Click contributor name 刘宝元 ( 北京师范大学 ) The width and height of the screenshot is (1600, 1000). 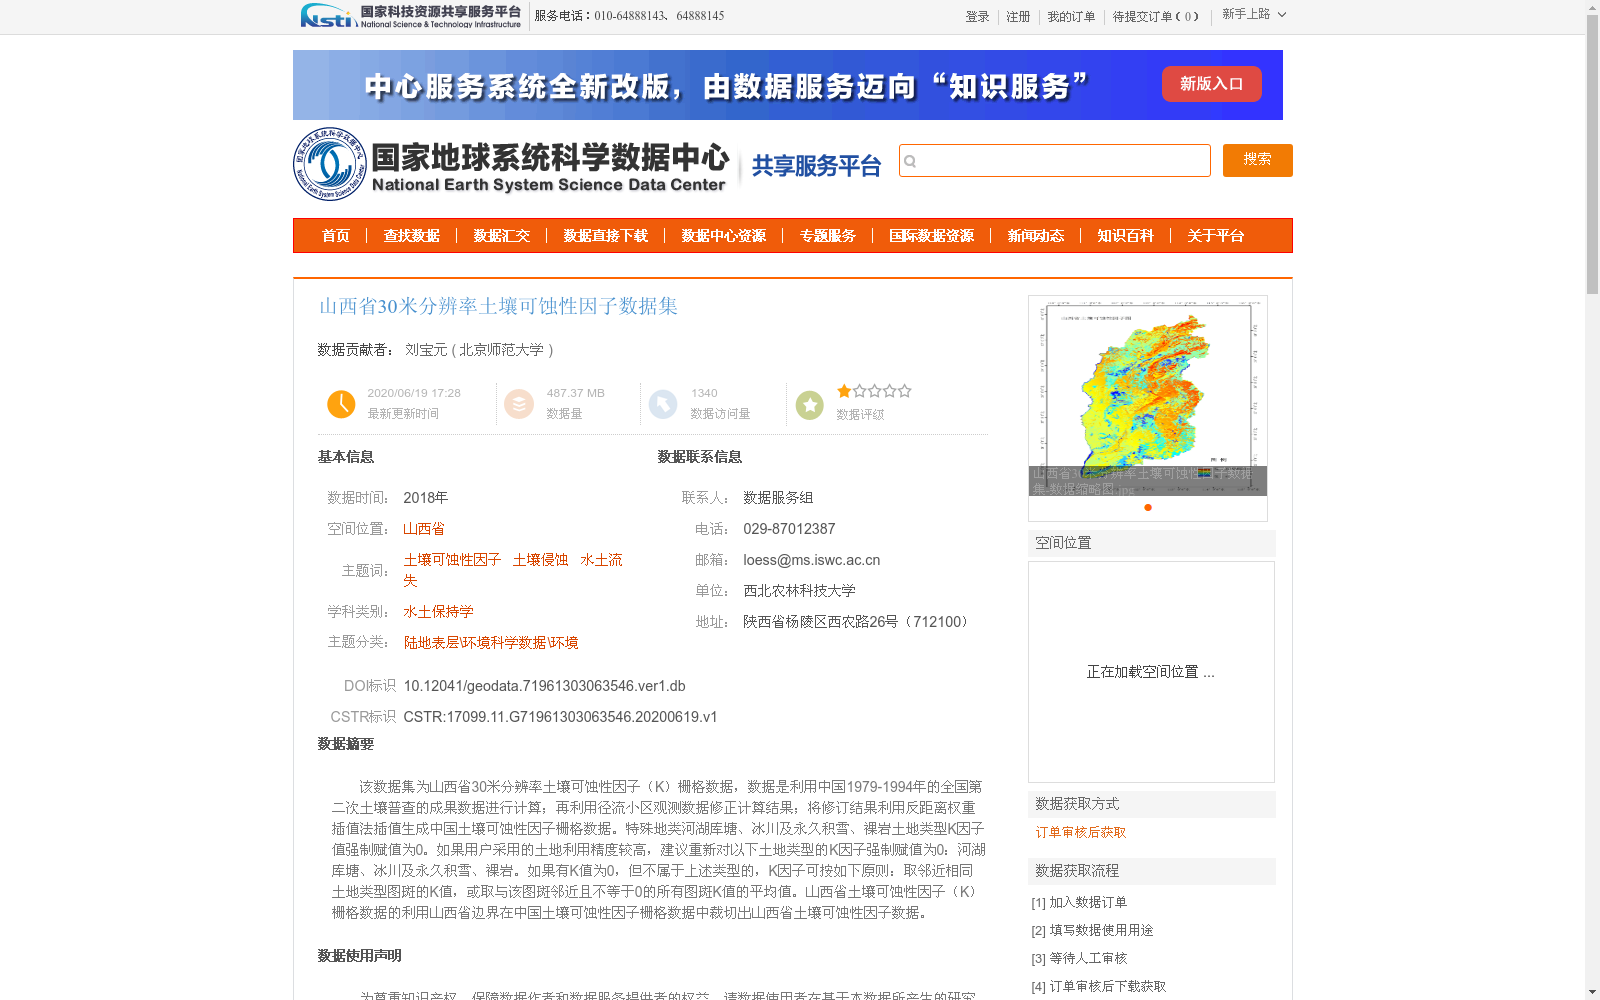tap(479, 350)
